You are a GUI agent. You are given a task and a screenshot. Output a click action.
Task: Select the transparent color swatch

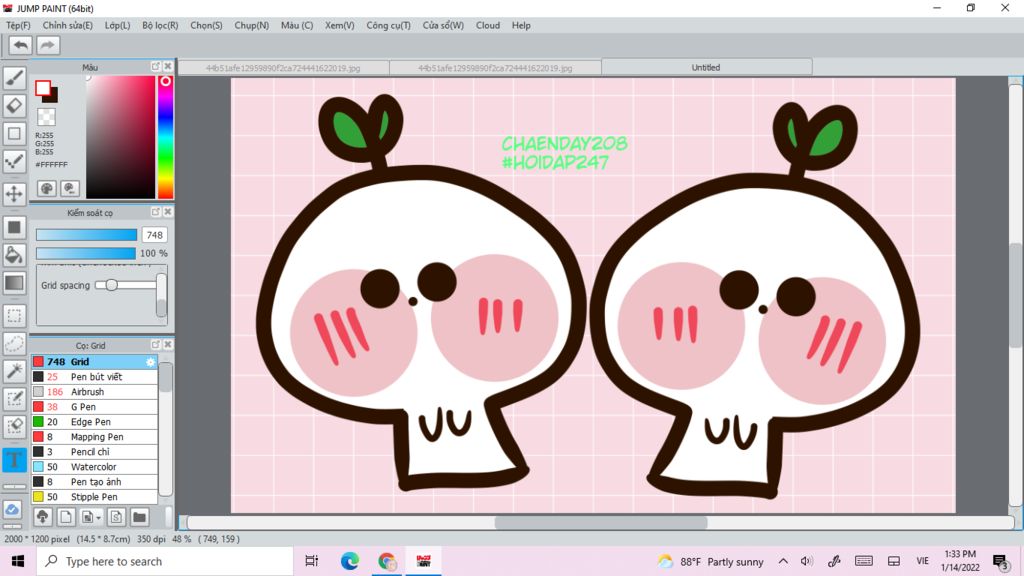pyautogui.click(x=46, y=117)
